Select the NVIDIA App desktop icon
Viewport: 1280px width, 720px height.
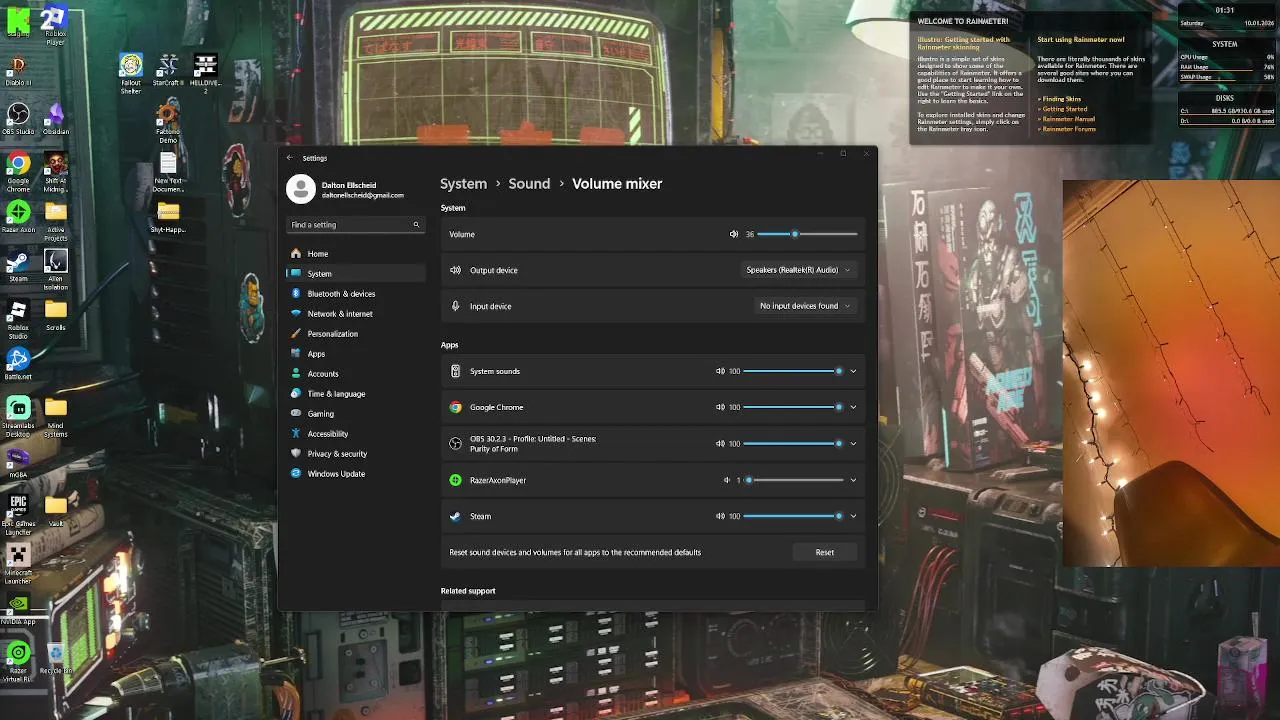[18, 610]
